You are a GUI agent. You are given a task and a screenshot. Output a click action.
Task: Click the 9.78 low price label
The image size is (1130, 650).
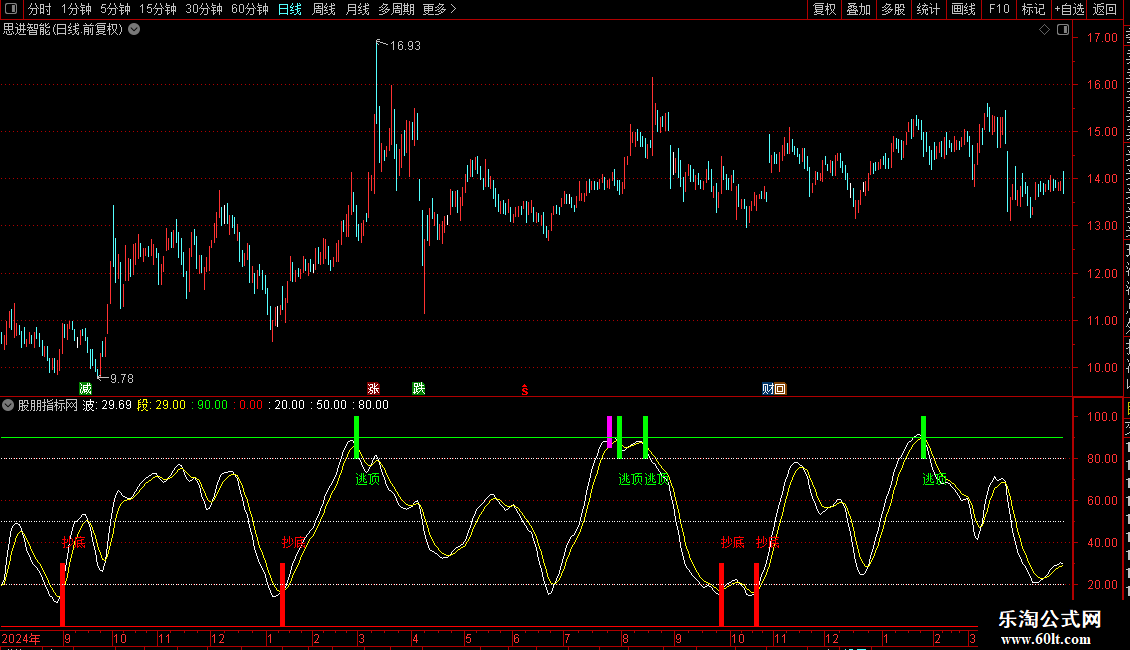tap(122, 378)
